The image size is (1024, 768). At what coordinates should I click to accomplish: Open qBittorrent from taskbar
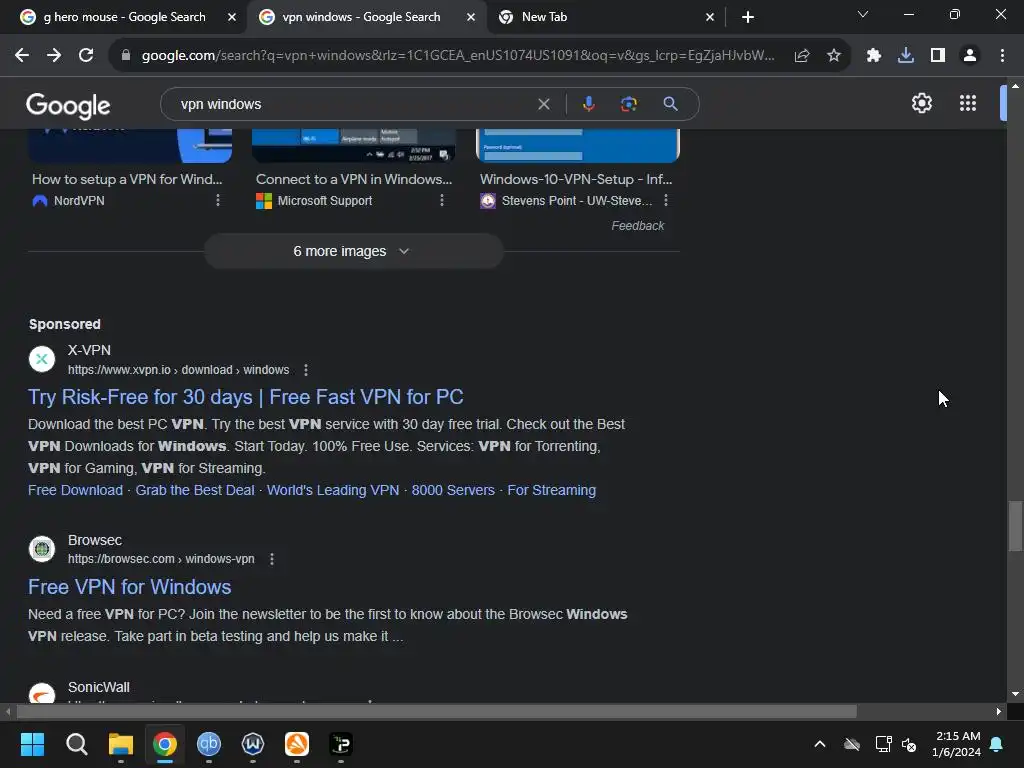click(x=209, y=744)
